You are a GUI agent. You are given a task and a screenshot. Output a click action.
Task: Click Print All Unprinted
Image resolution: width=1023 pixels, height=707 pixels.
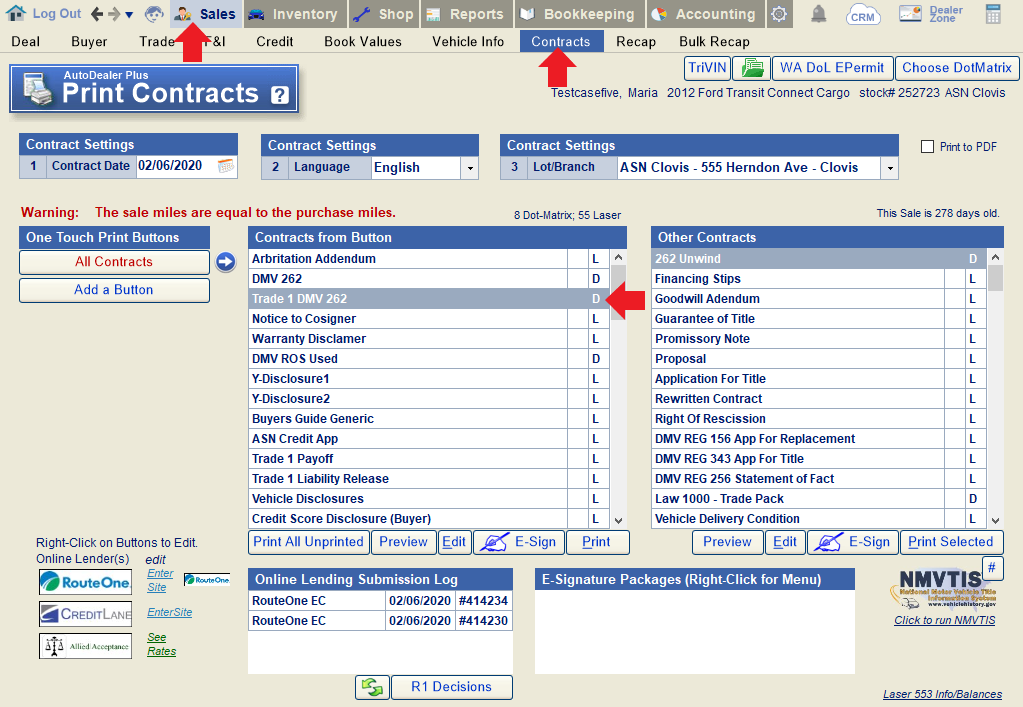(x=309, y=542)
